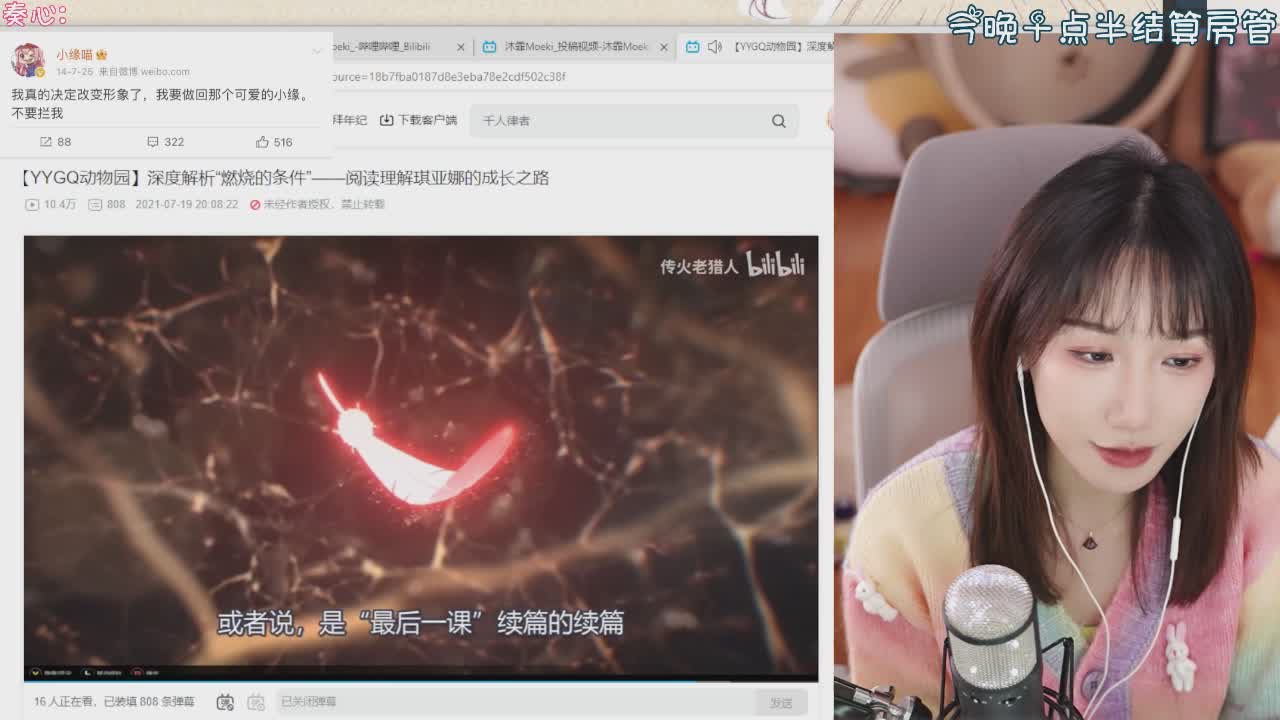The width and height of the screenshot is (1280, 720).
Task: Click the weibo.com source link
Action: click(164, 72)
